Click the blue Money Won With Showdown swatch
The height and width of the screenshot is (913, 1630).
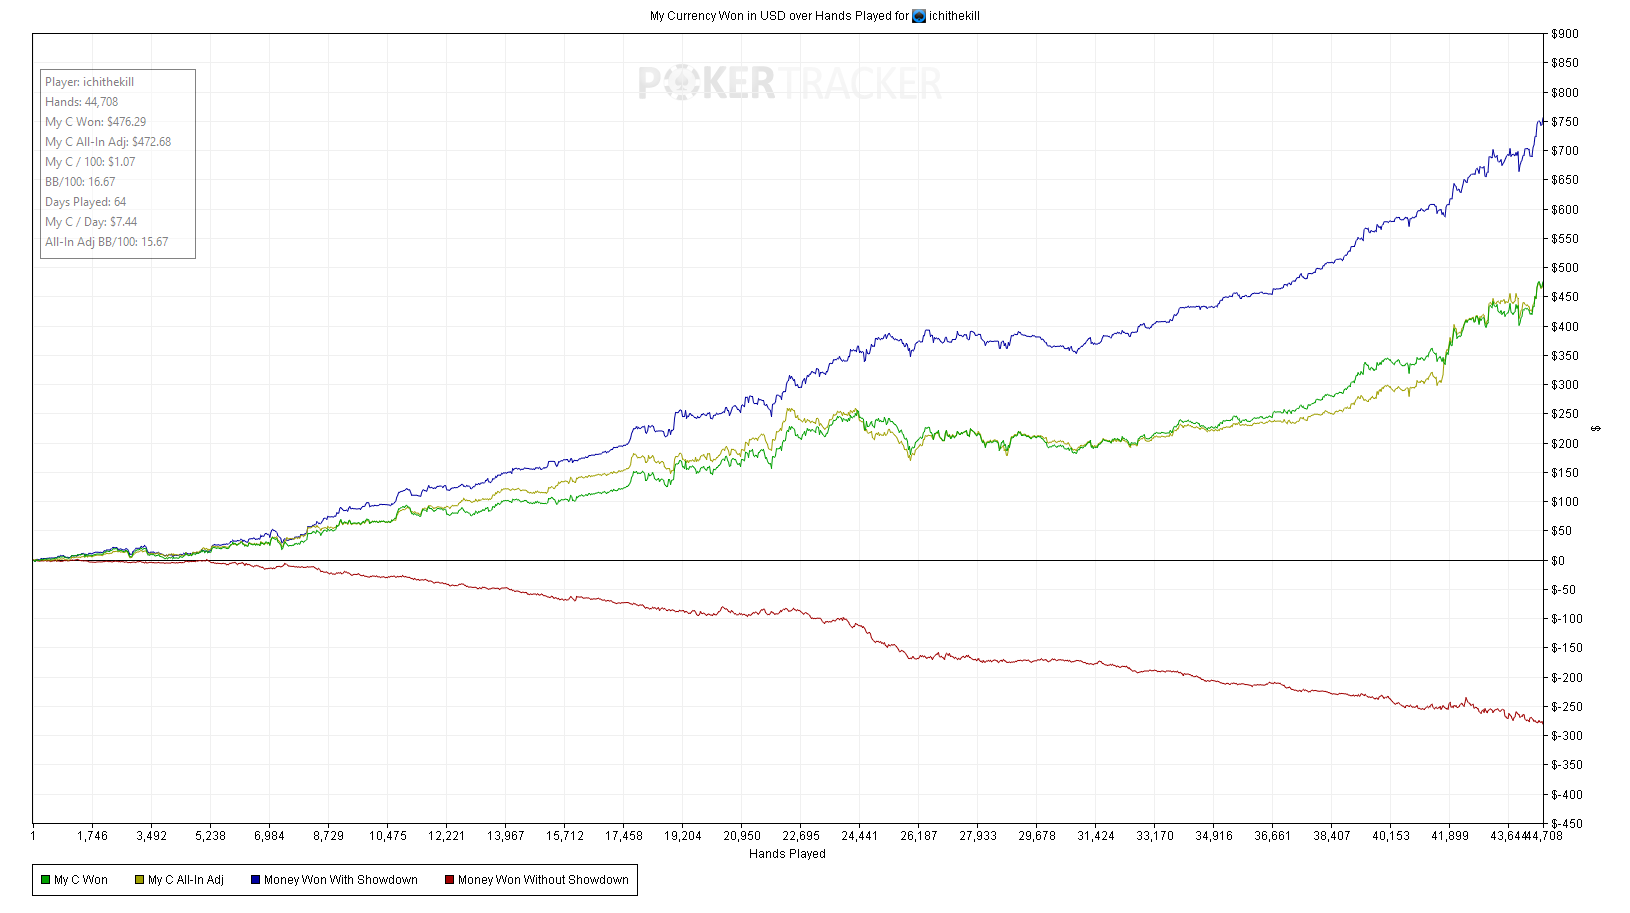[255, 880]
